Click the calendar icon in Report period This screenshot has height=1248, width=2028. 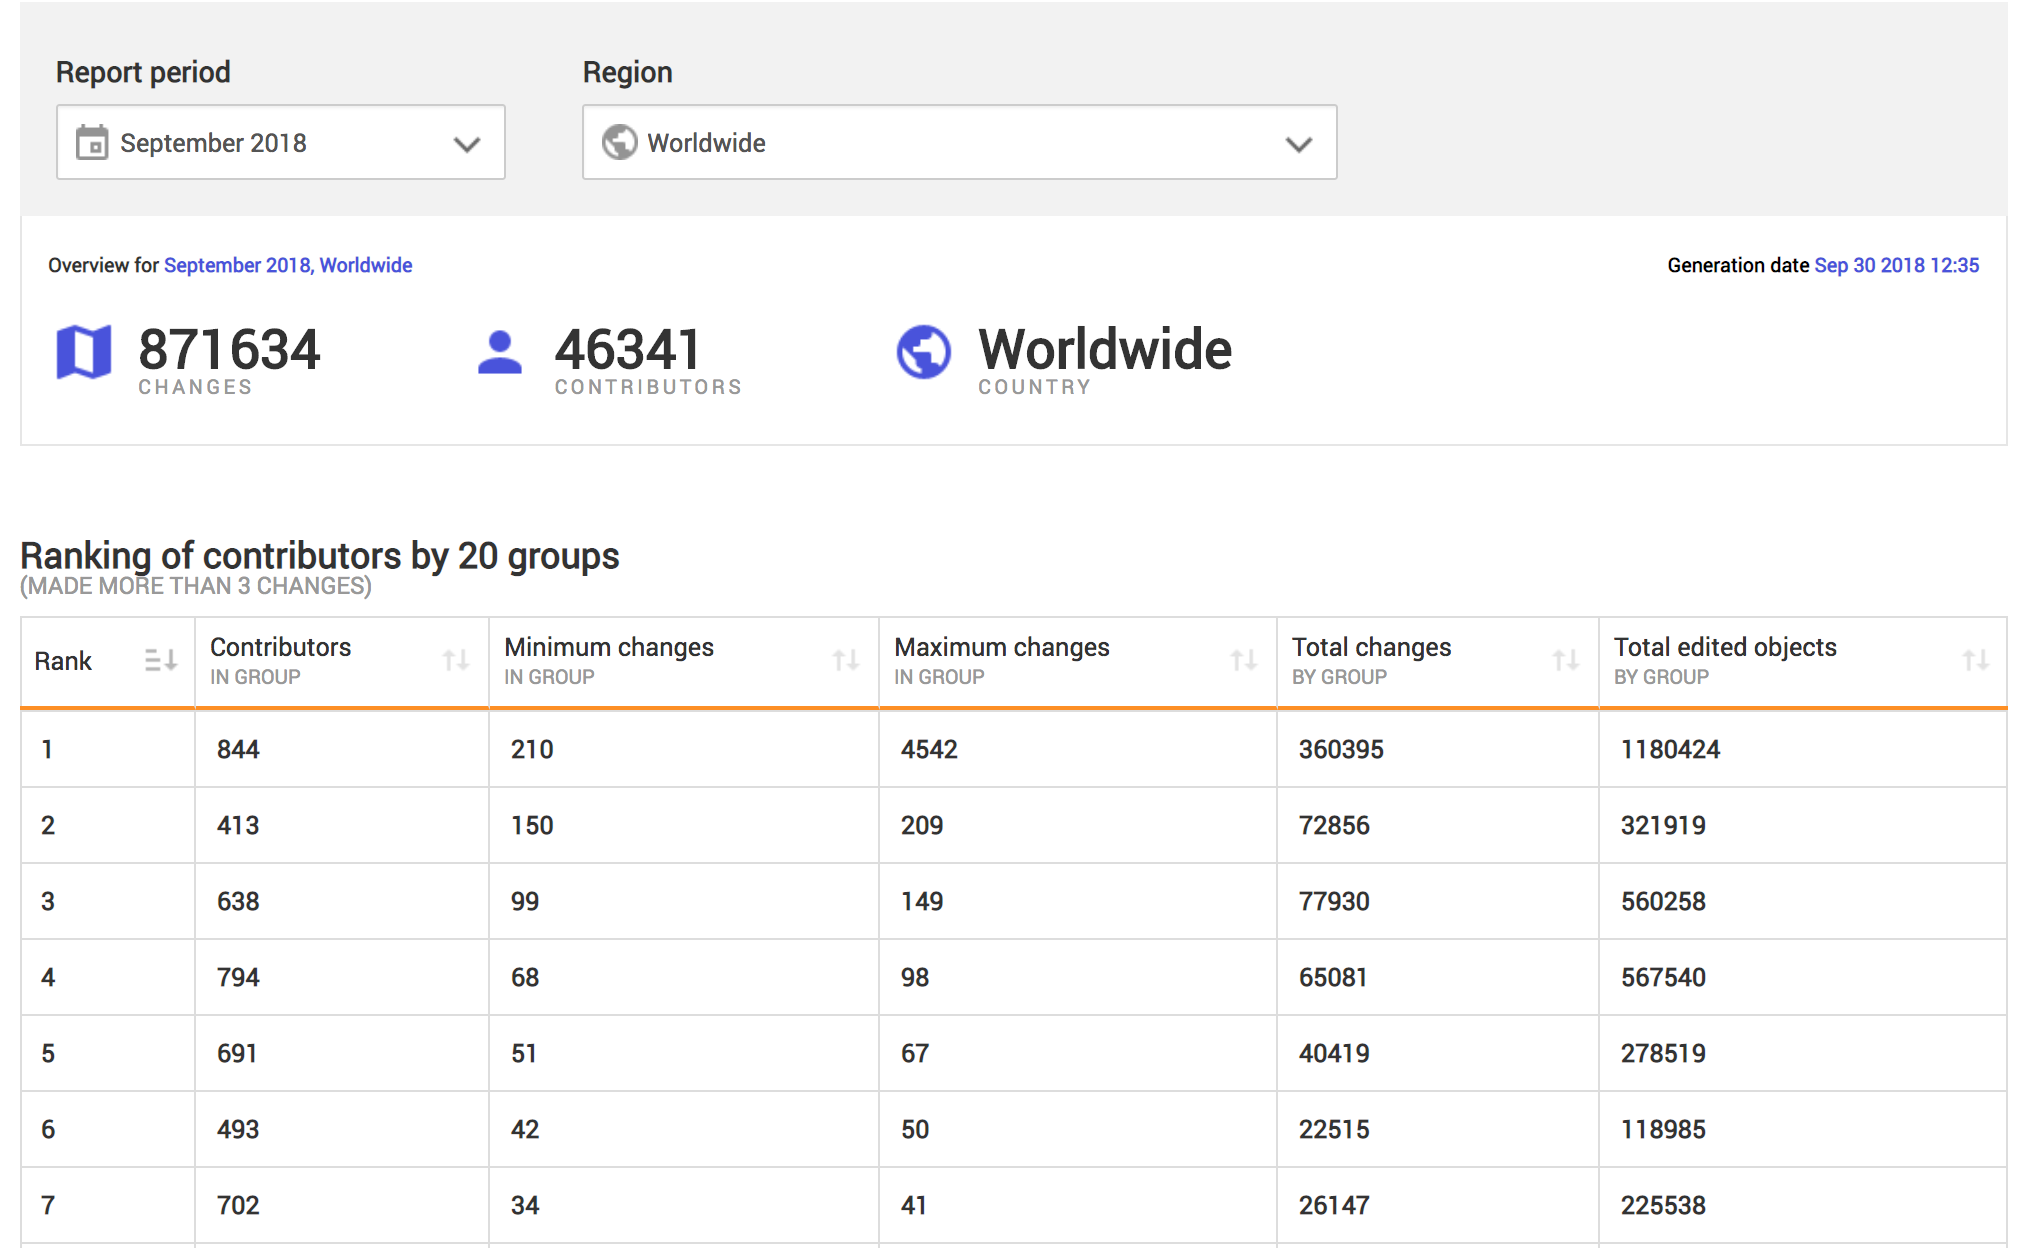(92, 143)
